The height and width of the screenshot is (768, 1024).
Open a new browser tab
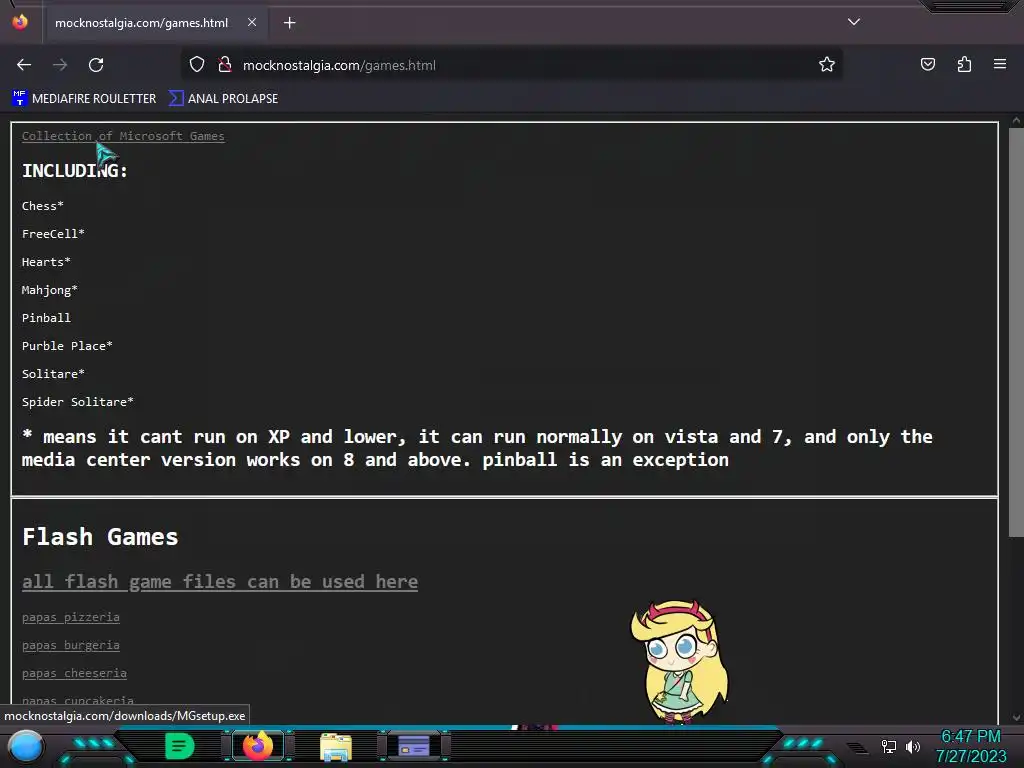[289, 23]
